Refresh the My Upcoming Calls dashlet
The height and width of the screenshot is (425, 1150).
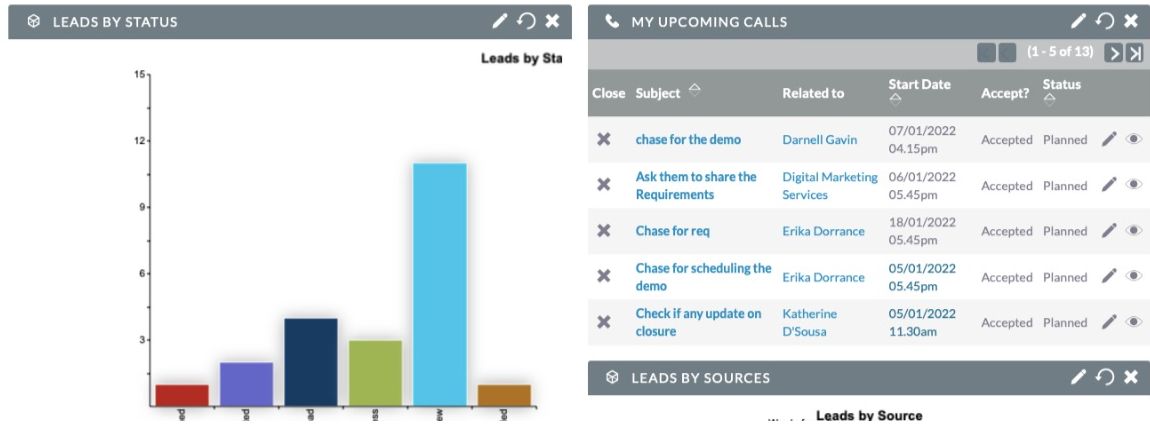1105,21
